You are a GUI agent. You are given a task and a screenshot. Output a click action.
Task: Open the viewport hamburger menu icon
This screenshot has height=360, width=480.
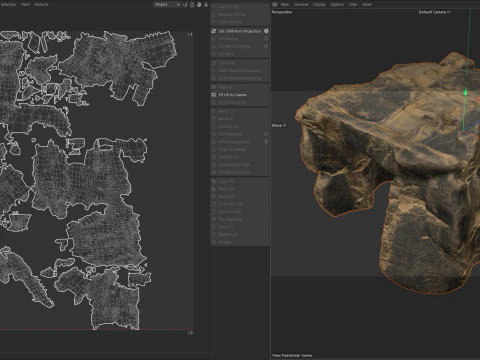(275, 5)
